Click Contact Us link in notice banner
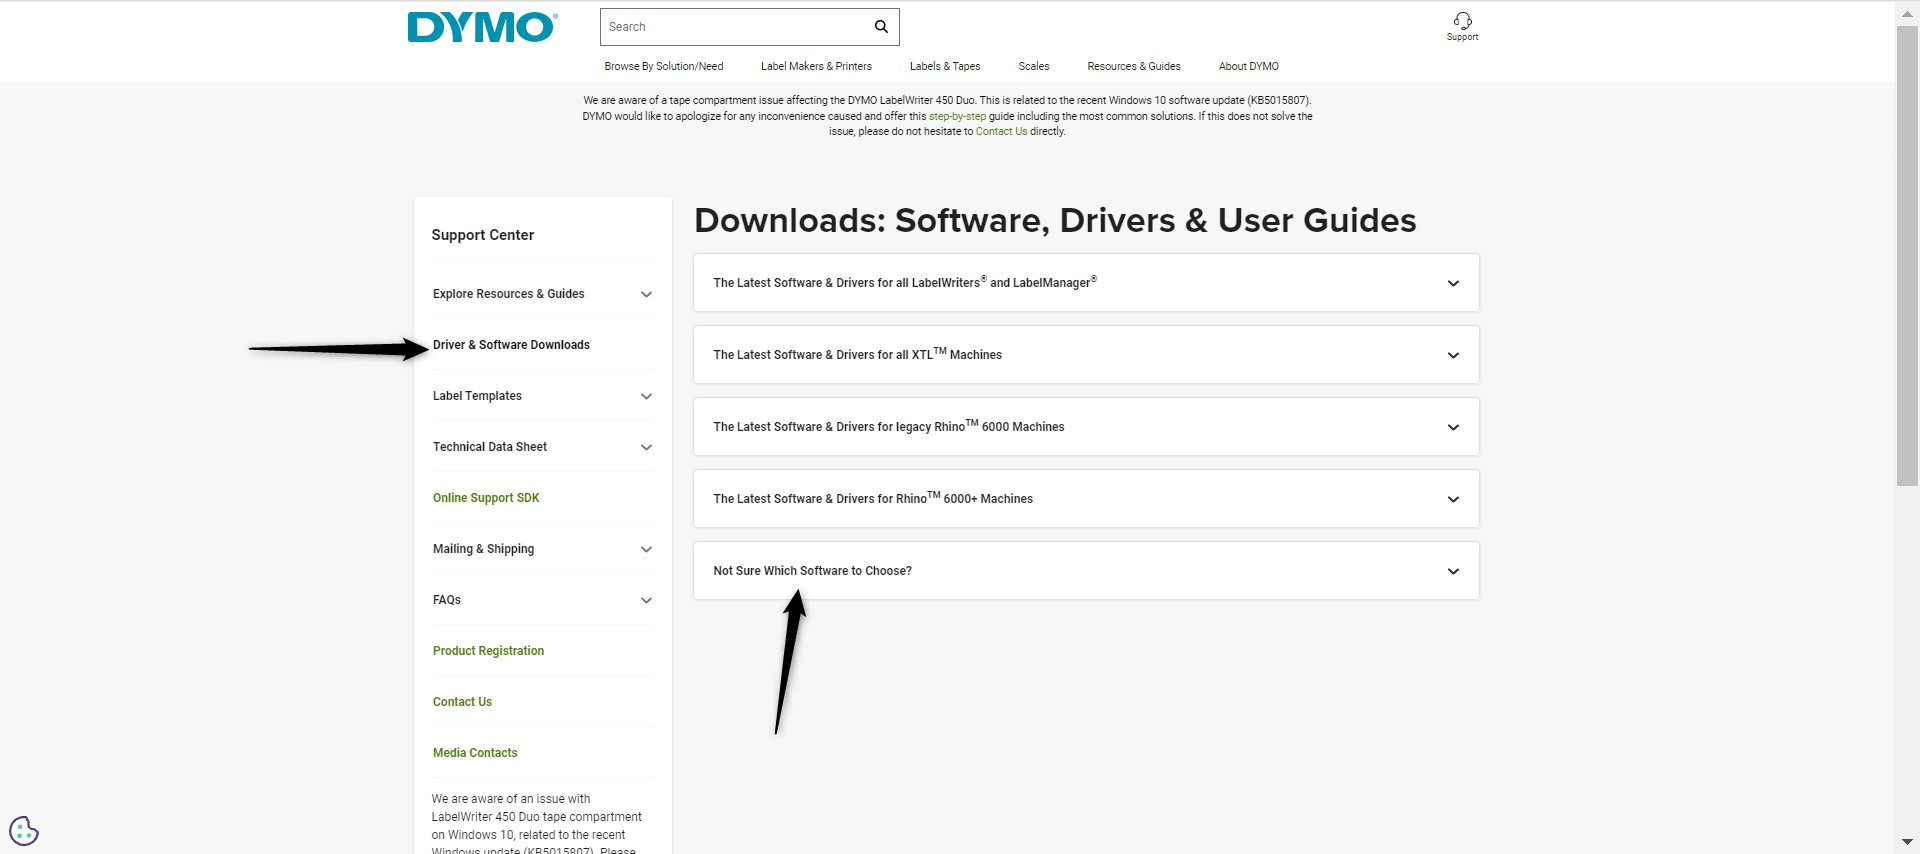This screenshot has height=854, width=1920. 1001,131
